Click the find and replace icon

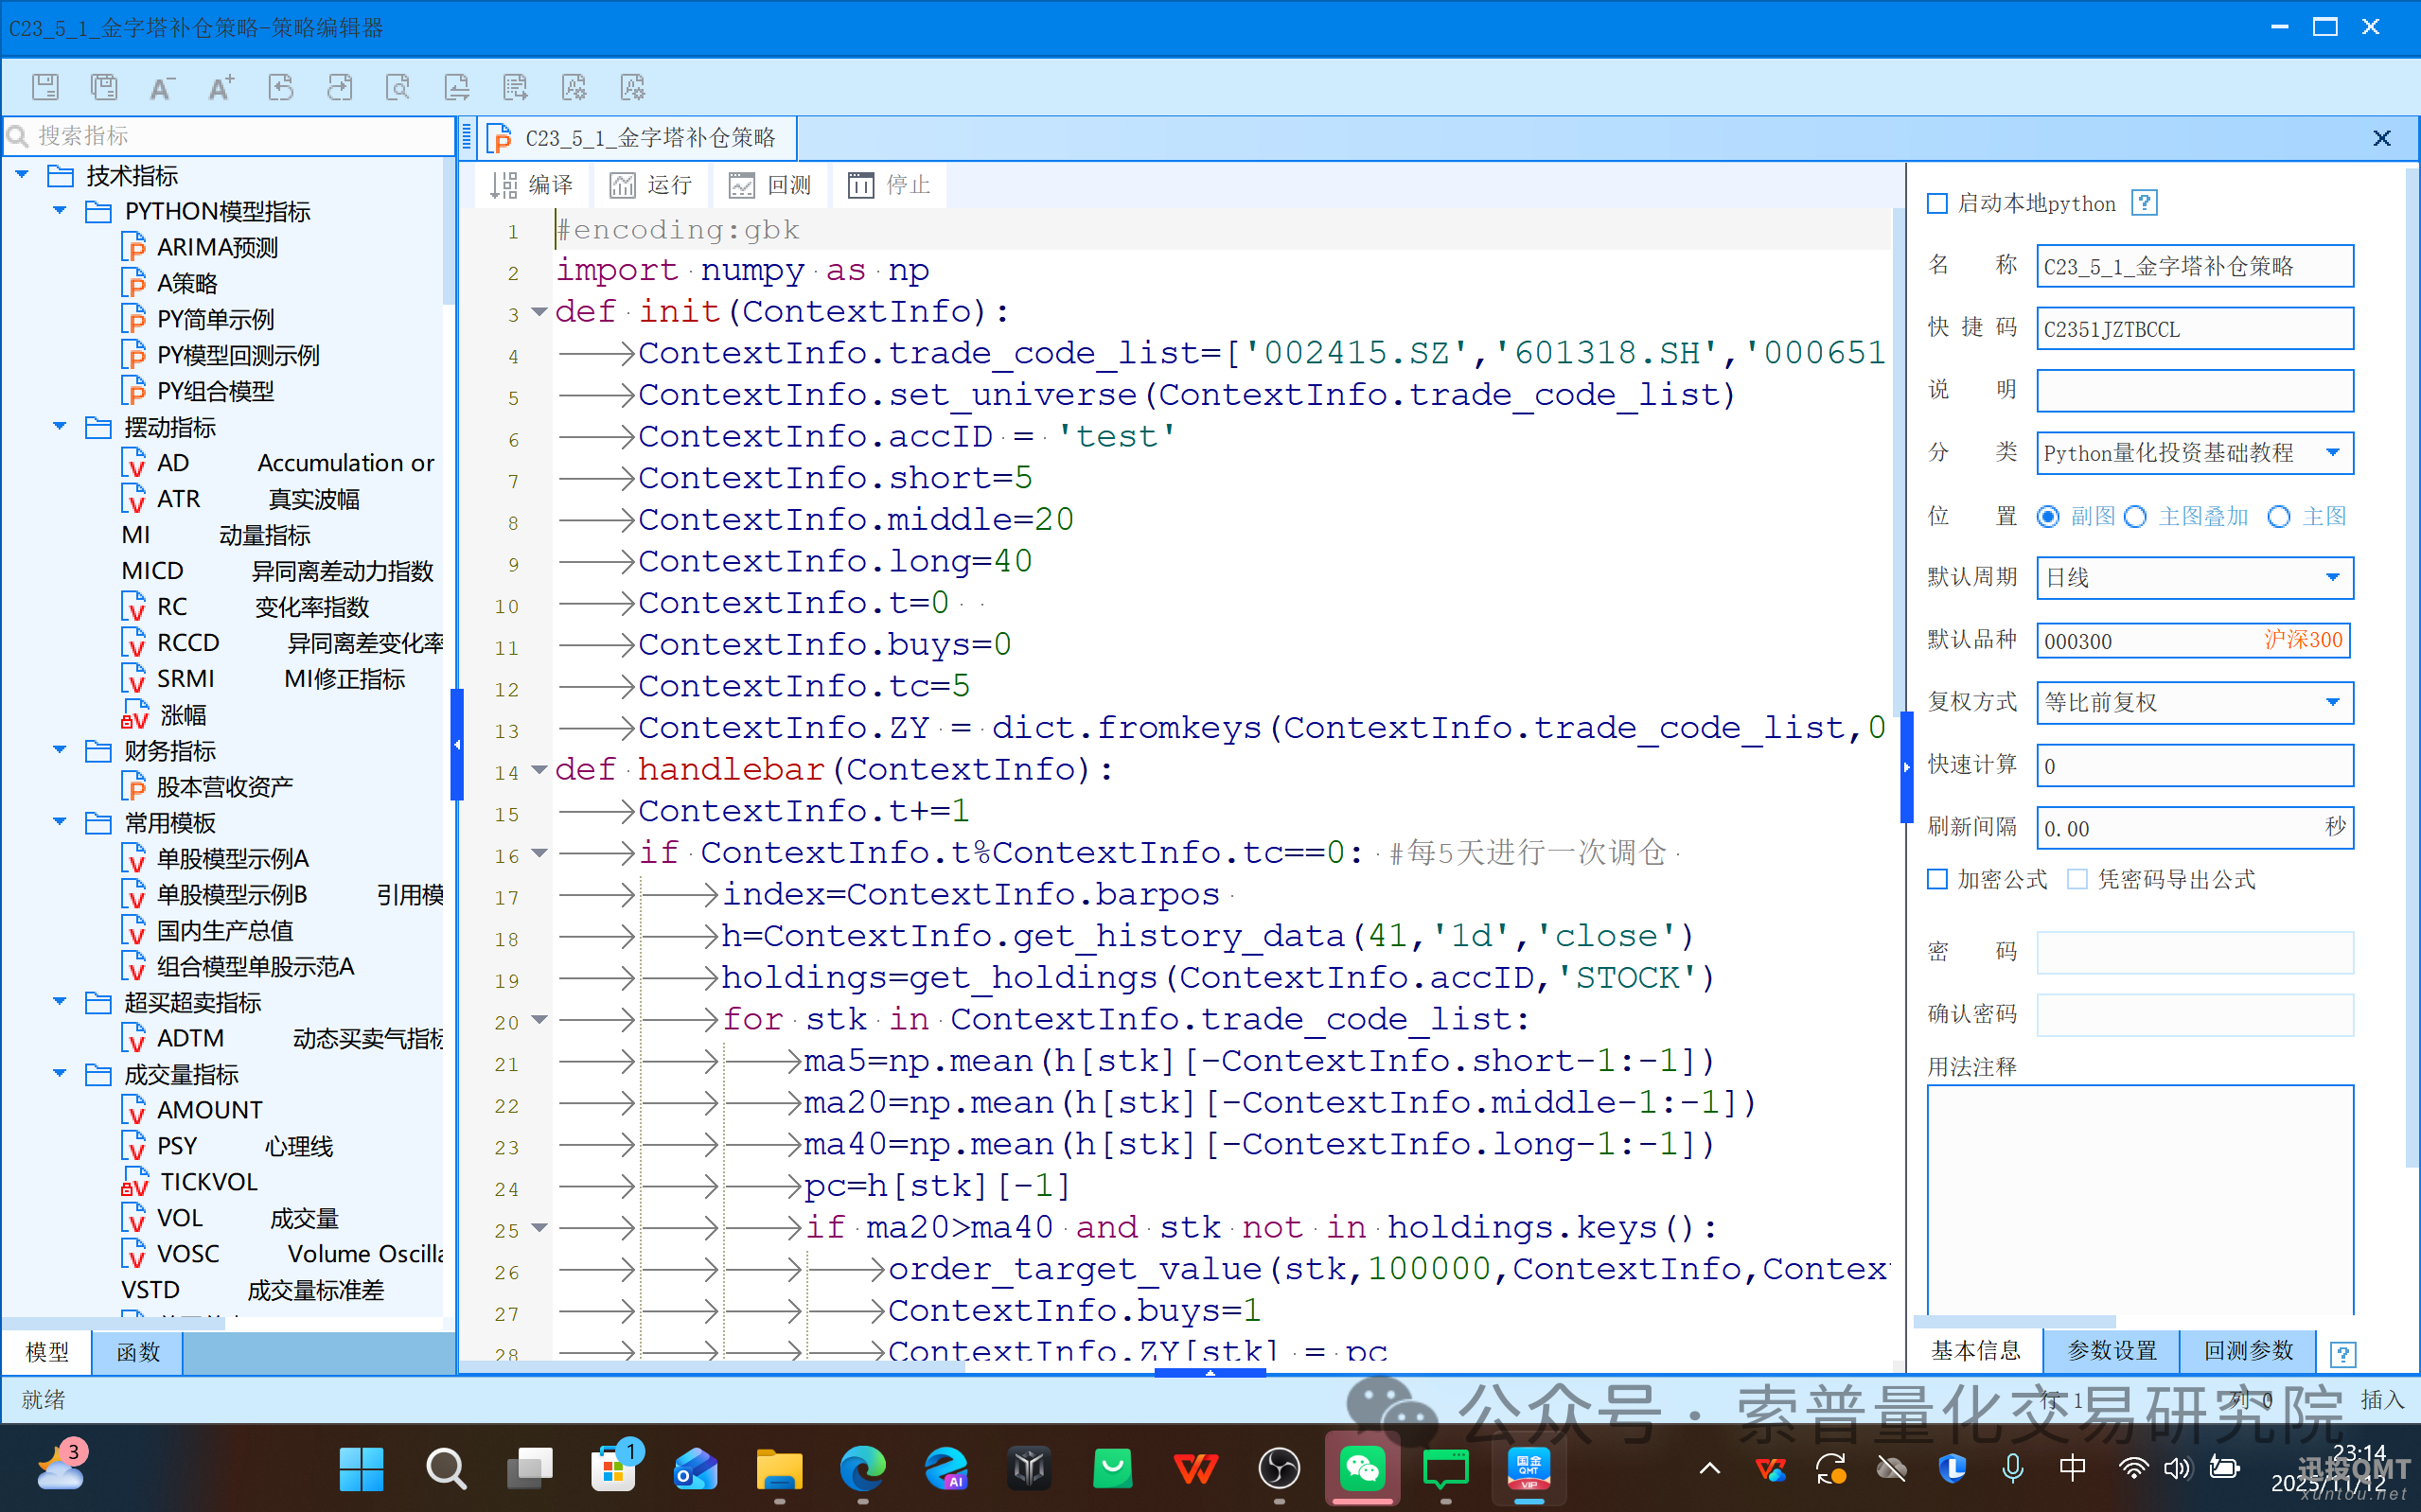coord(457,87)
